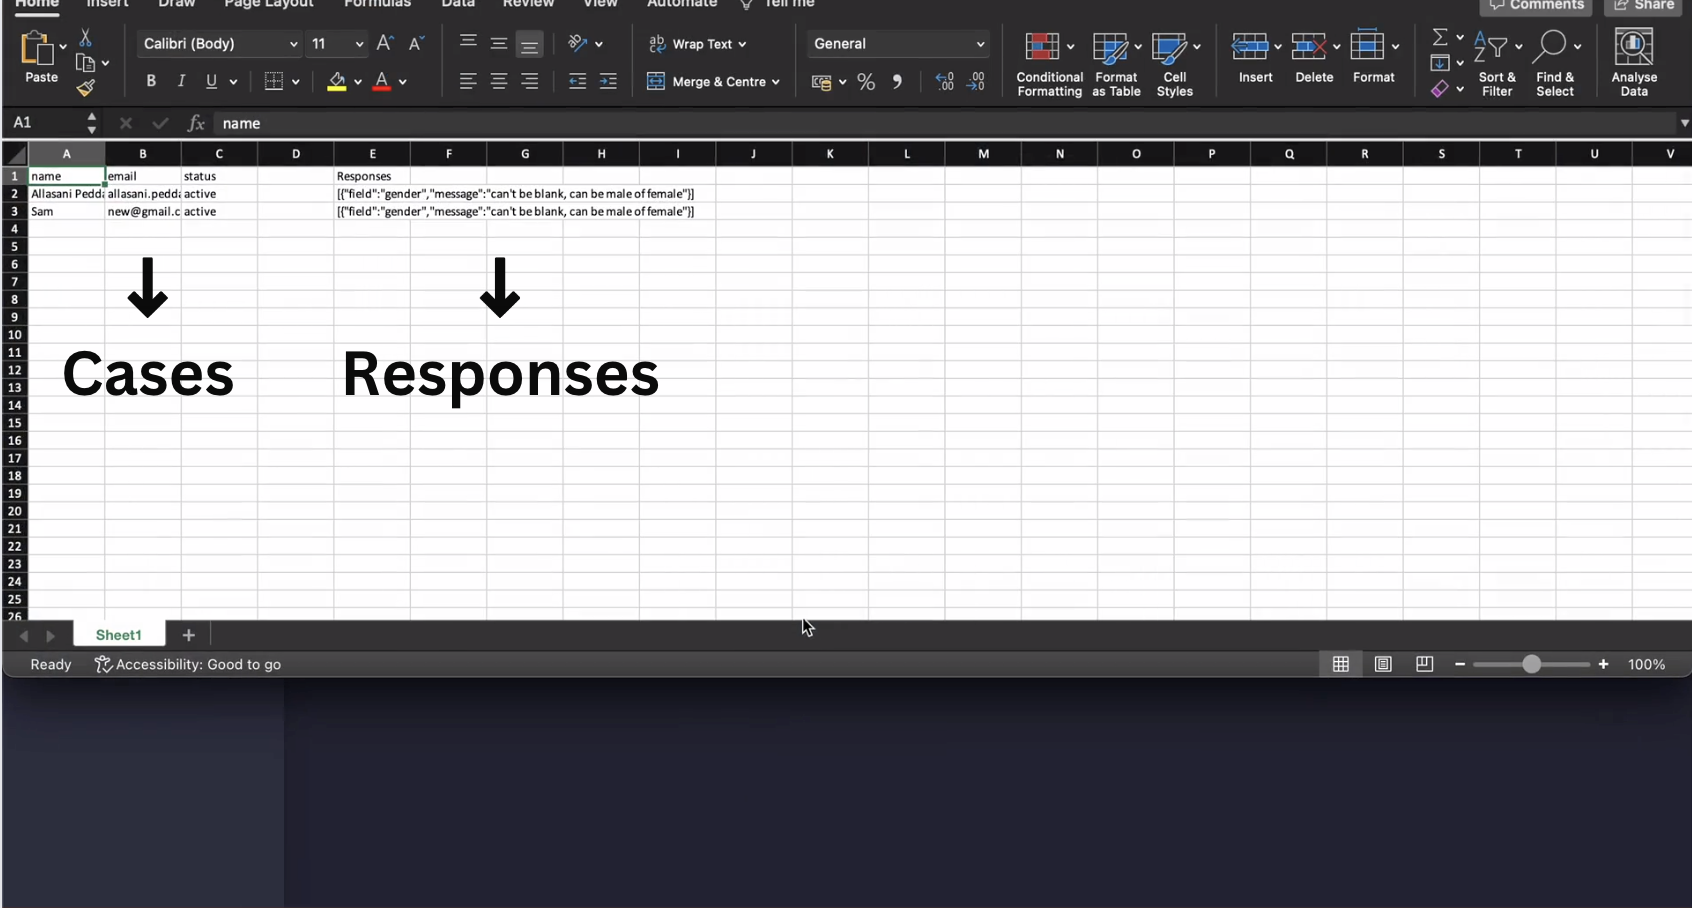Click the Share button
The image size is (1692, 908).
coord(1644,6)
